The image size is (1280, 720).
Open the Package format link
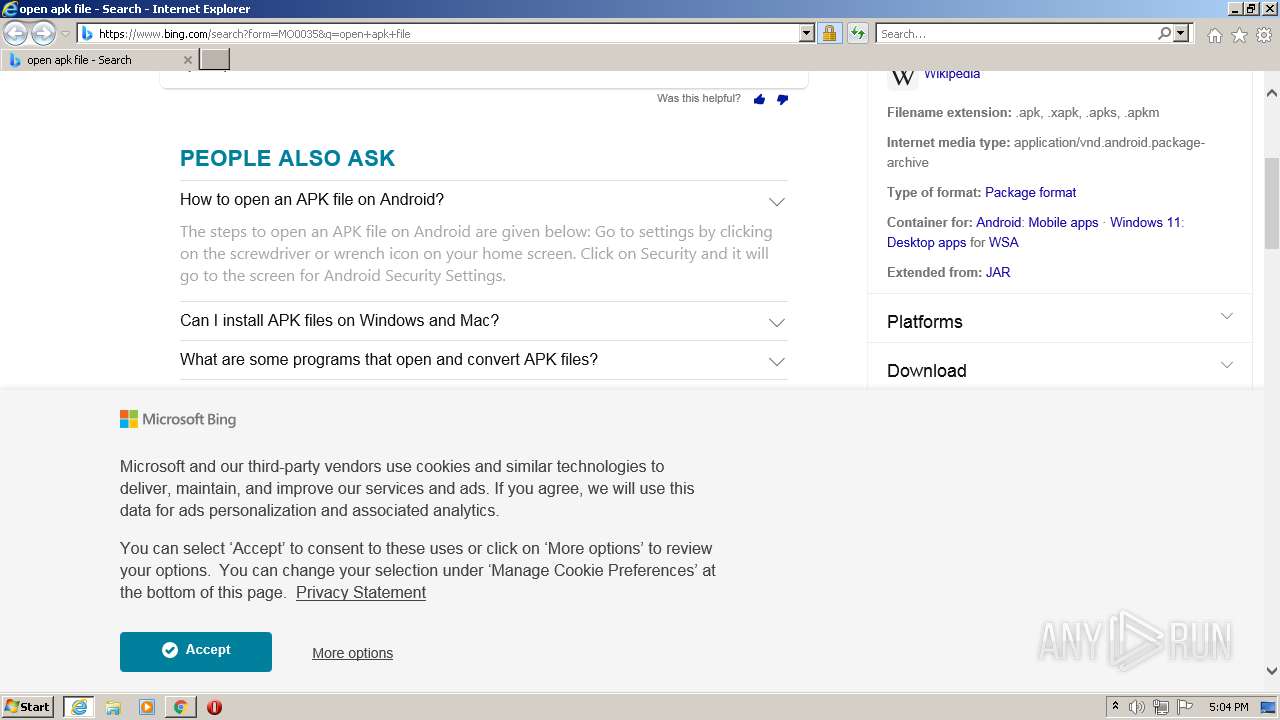coord(1031,192)
